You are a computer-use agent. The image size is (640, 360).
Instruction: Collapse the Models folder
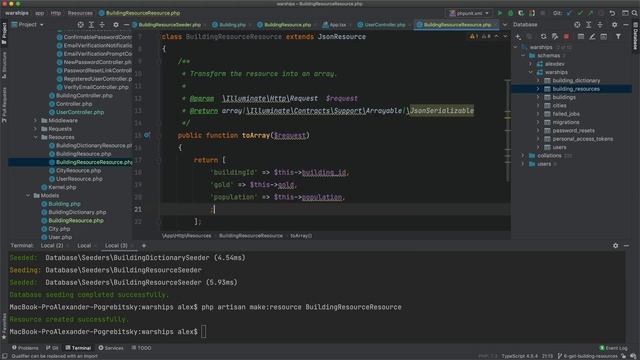tap(28, 196)
